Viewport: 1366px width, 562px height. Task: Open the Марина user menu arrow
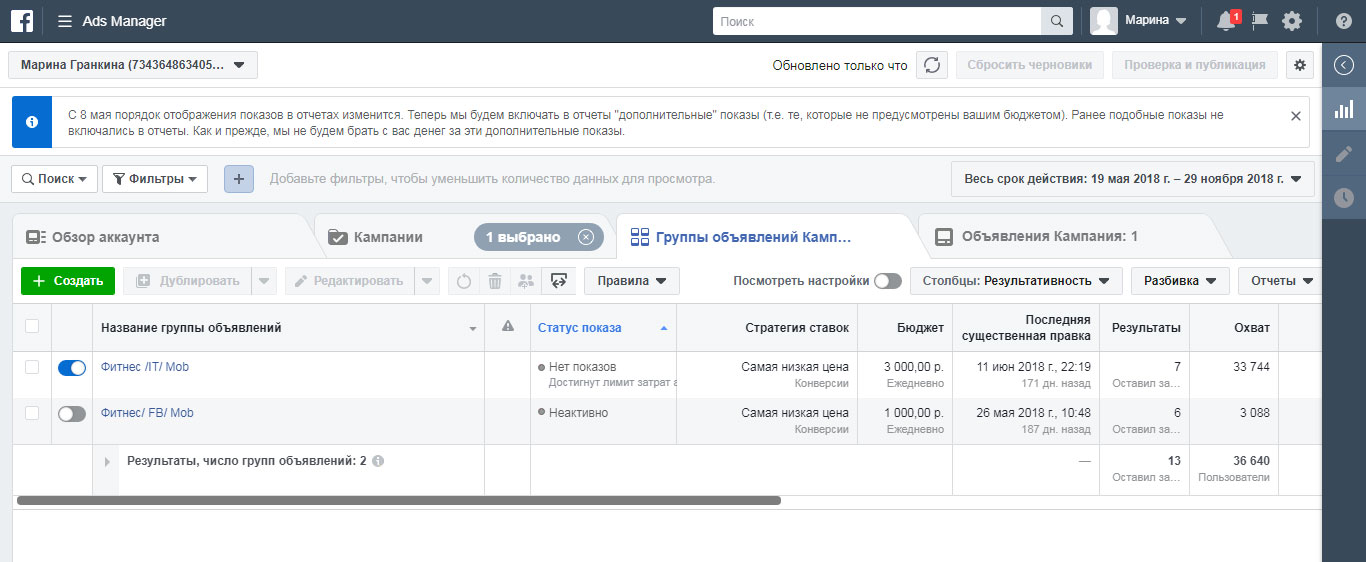1181,21
